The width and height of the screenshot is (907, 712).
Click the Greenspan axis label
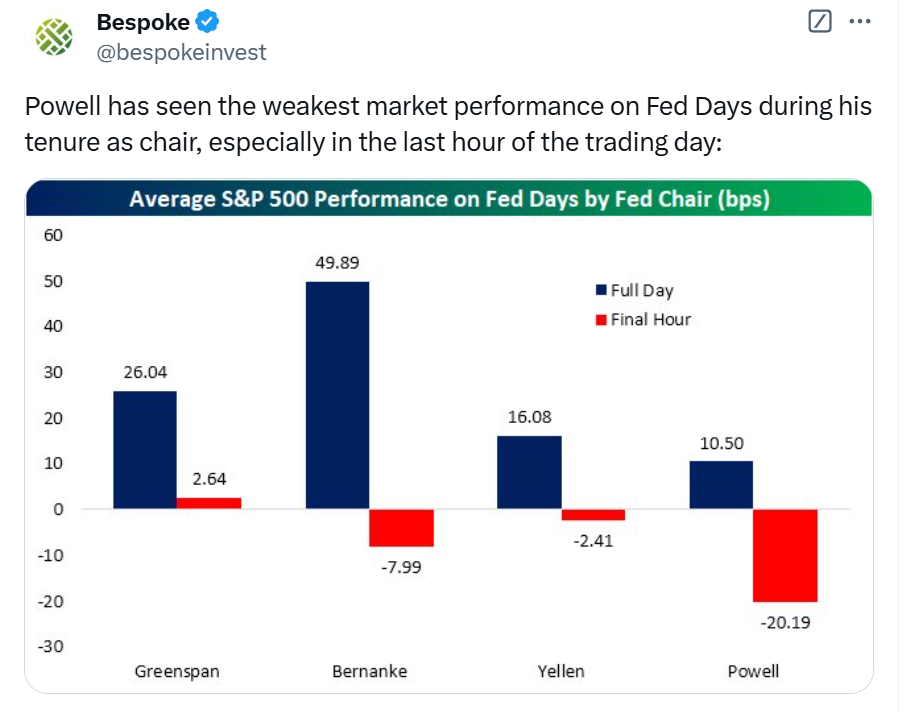[x=177, y=671]
